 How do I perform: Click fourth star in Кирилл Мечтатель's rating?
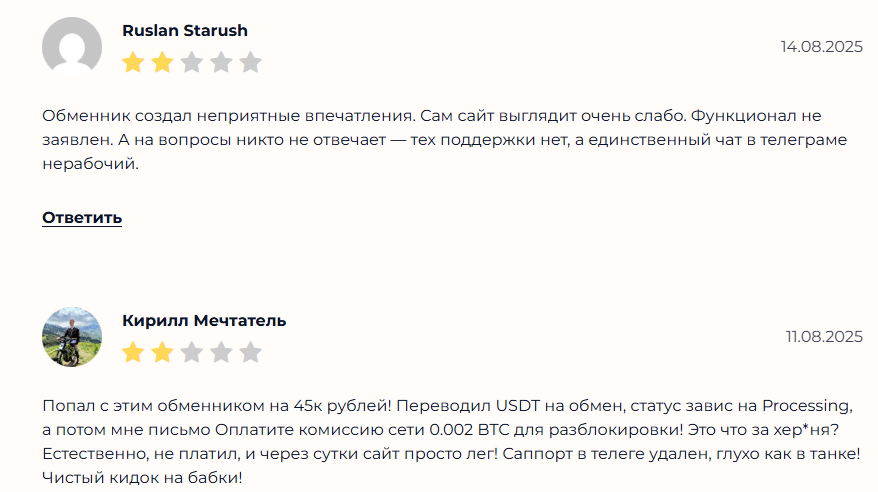pos(221,353)
